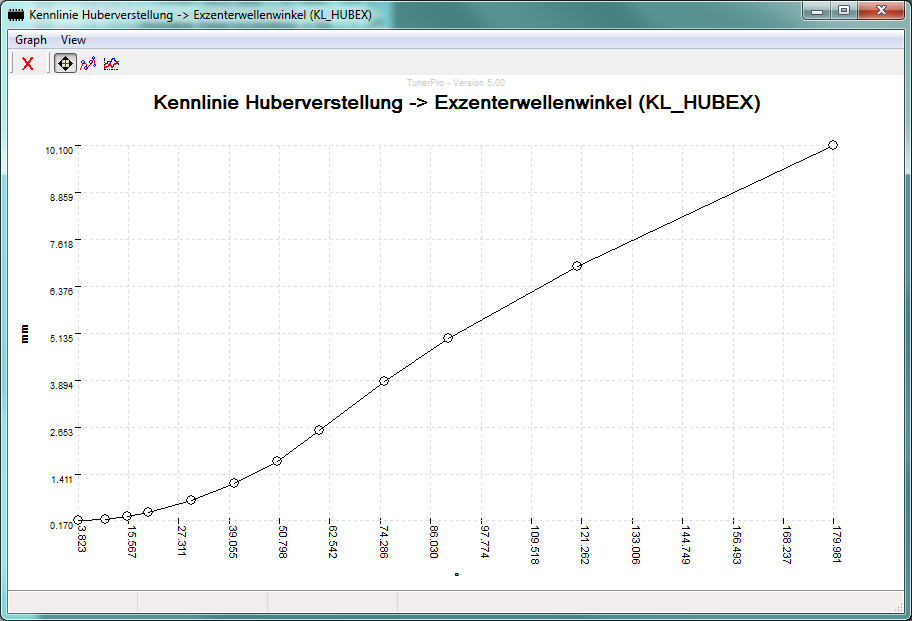Screen dimensions: 912x621
Task: Select the curve point near the 3.894 gridline
Action: pyautogui.click(x=384, y=381)
